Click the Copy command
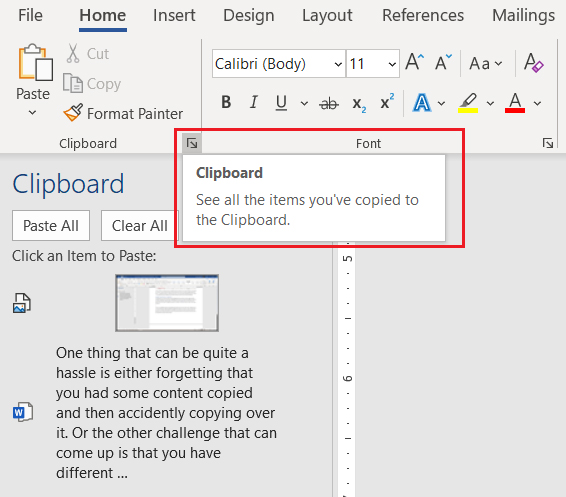The height and width of the screenshot is (497, 566). (92, 84)
